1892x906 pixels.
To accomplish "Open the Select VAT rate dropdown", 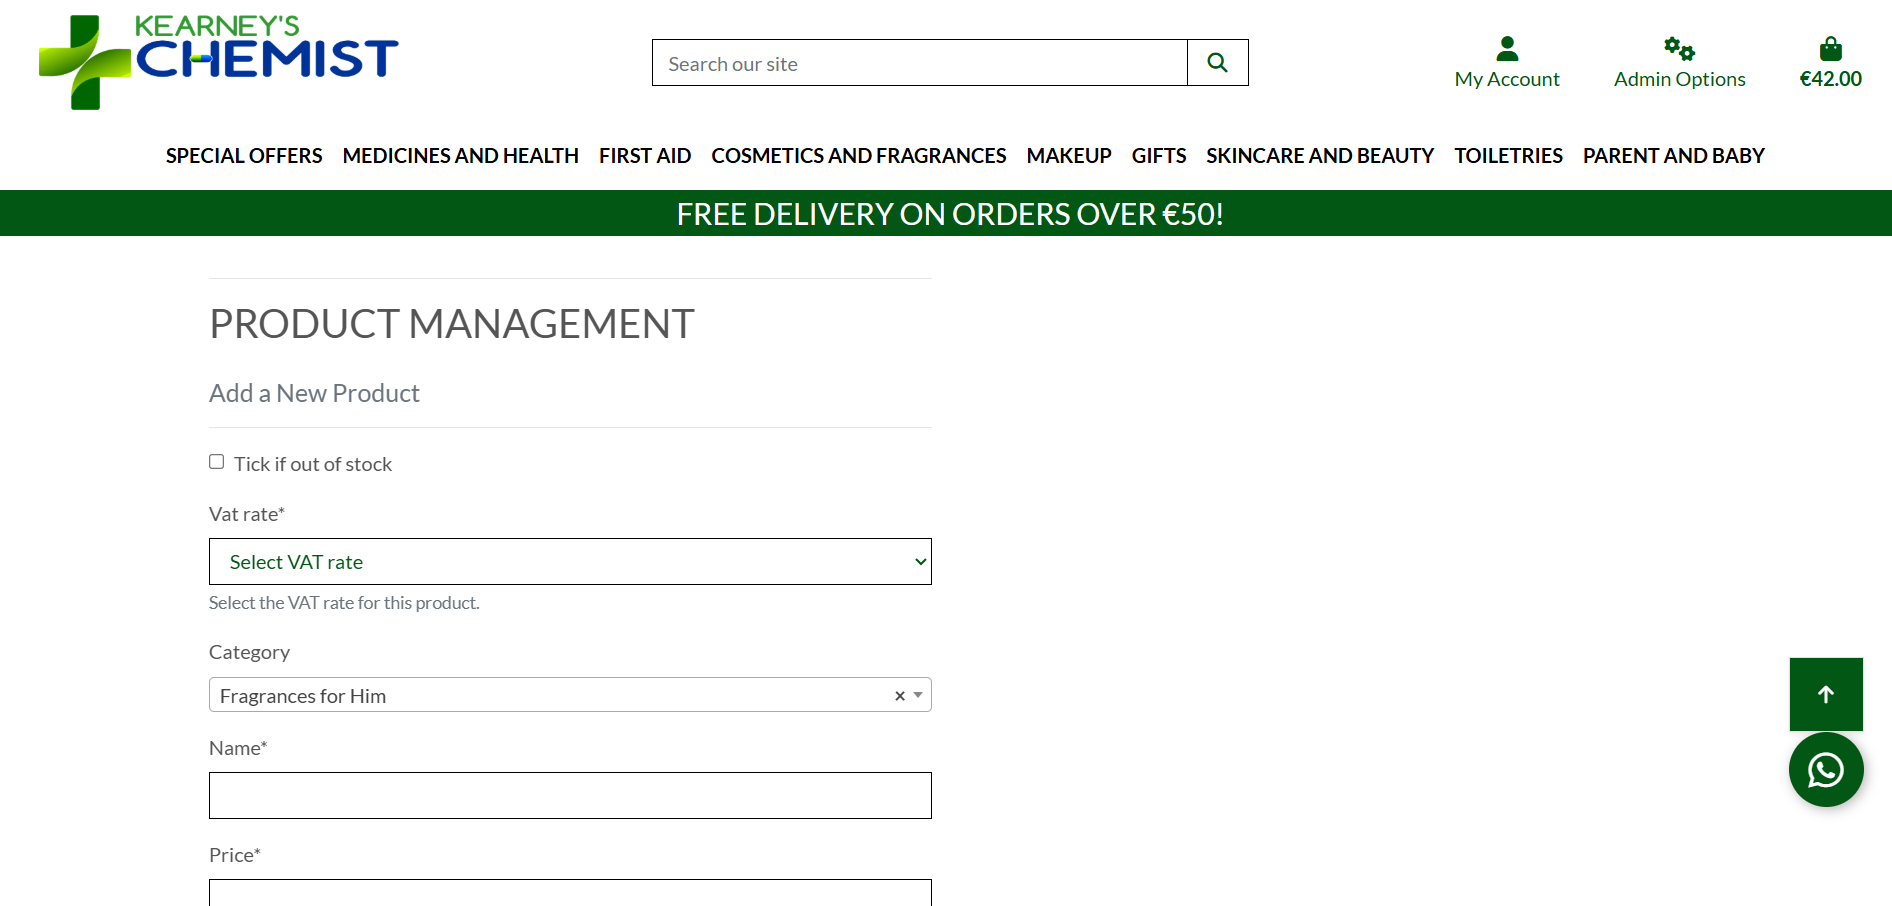I will [570, 562].
